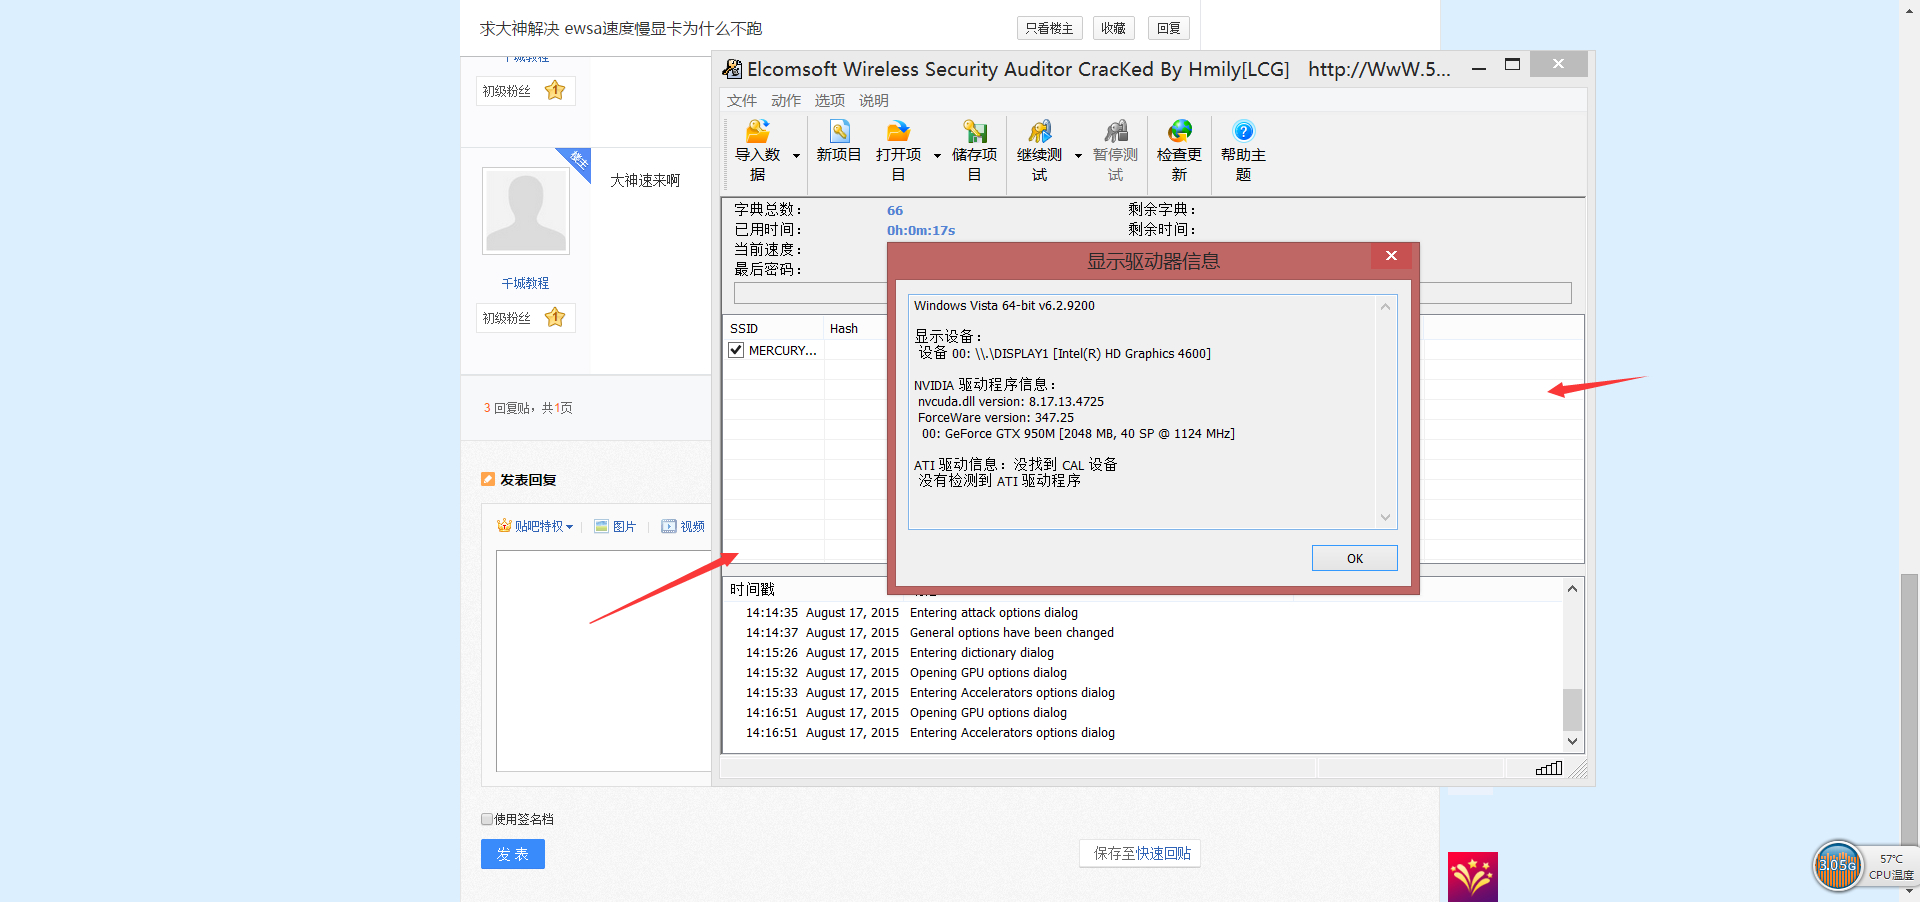Click the 保存至快速回贴 button
The image size is (1920, 902).
[x=1142, y=853]
